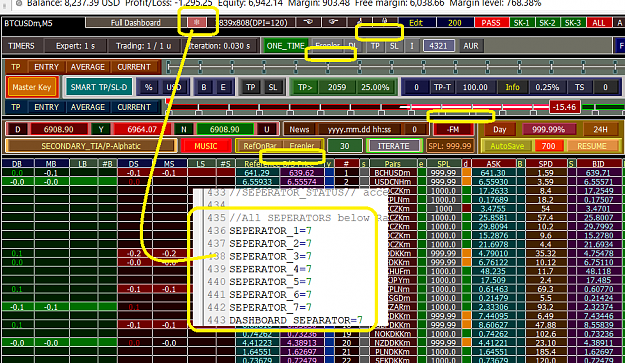
Task: Click the 30 value field beside ITERATE
Action: 345,146
